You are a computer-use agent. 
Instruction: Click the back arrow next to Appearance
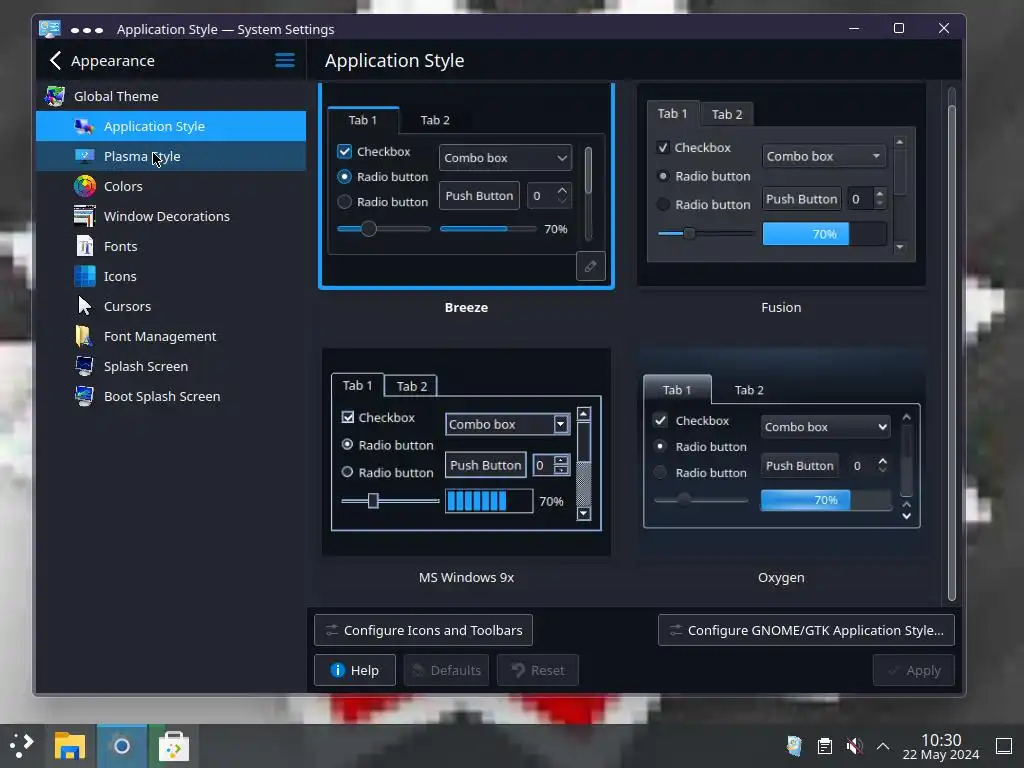(56, 61)
